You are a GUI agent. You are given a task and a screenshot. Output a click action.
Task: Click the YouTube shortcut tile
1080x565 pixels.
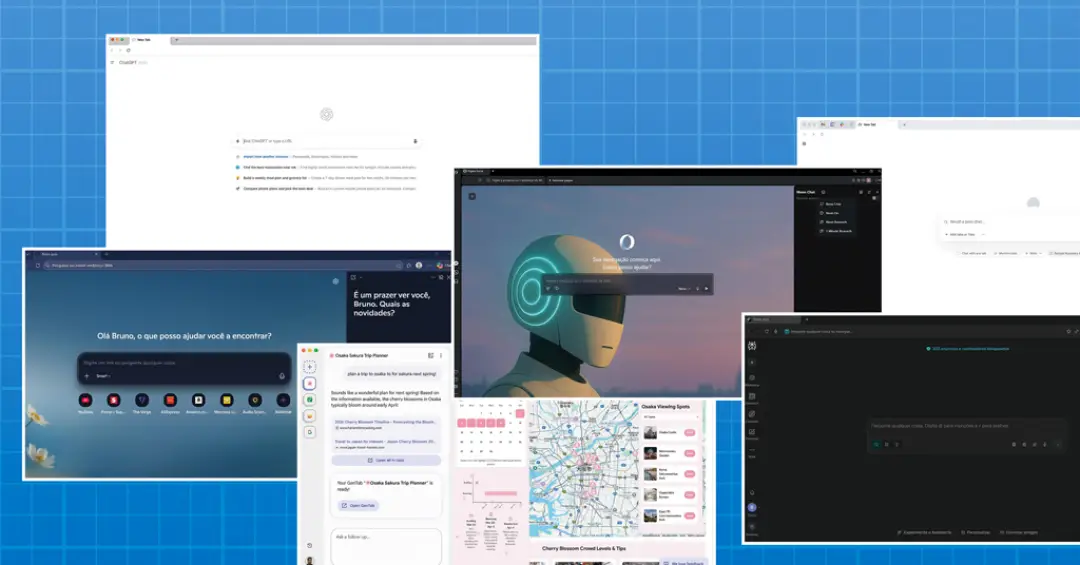coord(86,400)
